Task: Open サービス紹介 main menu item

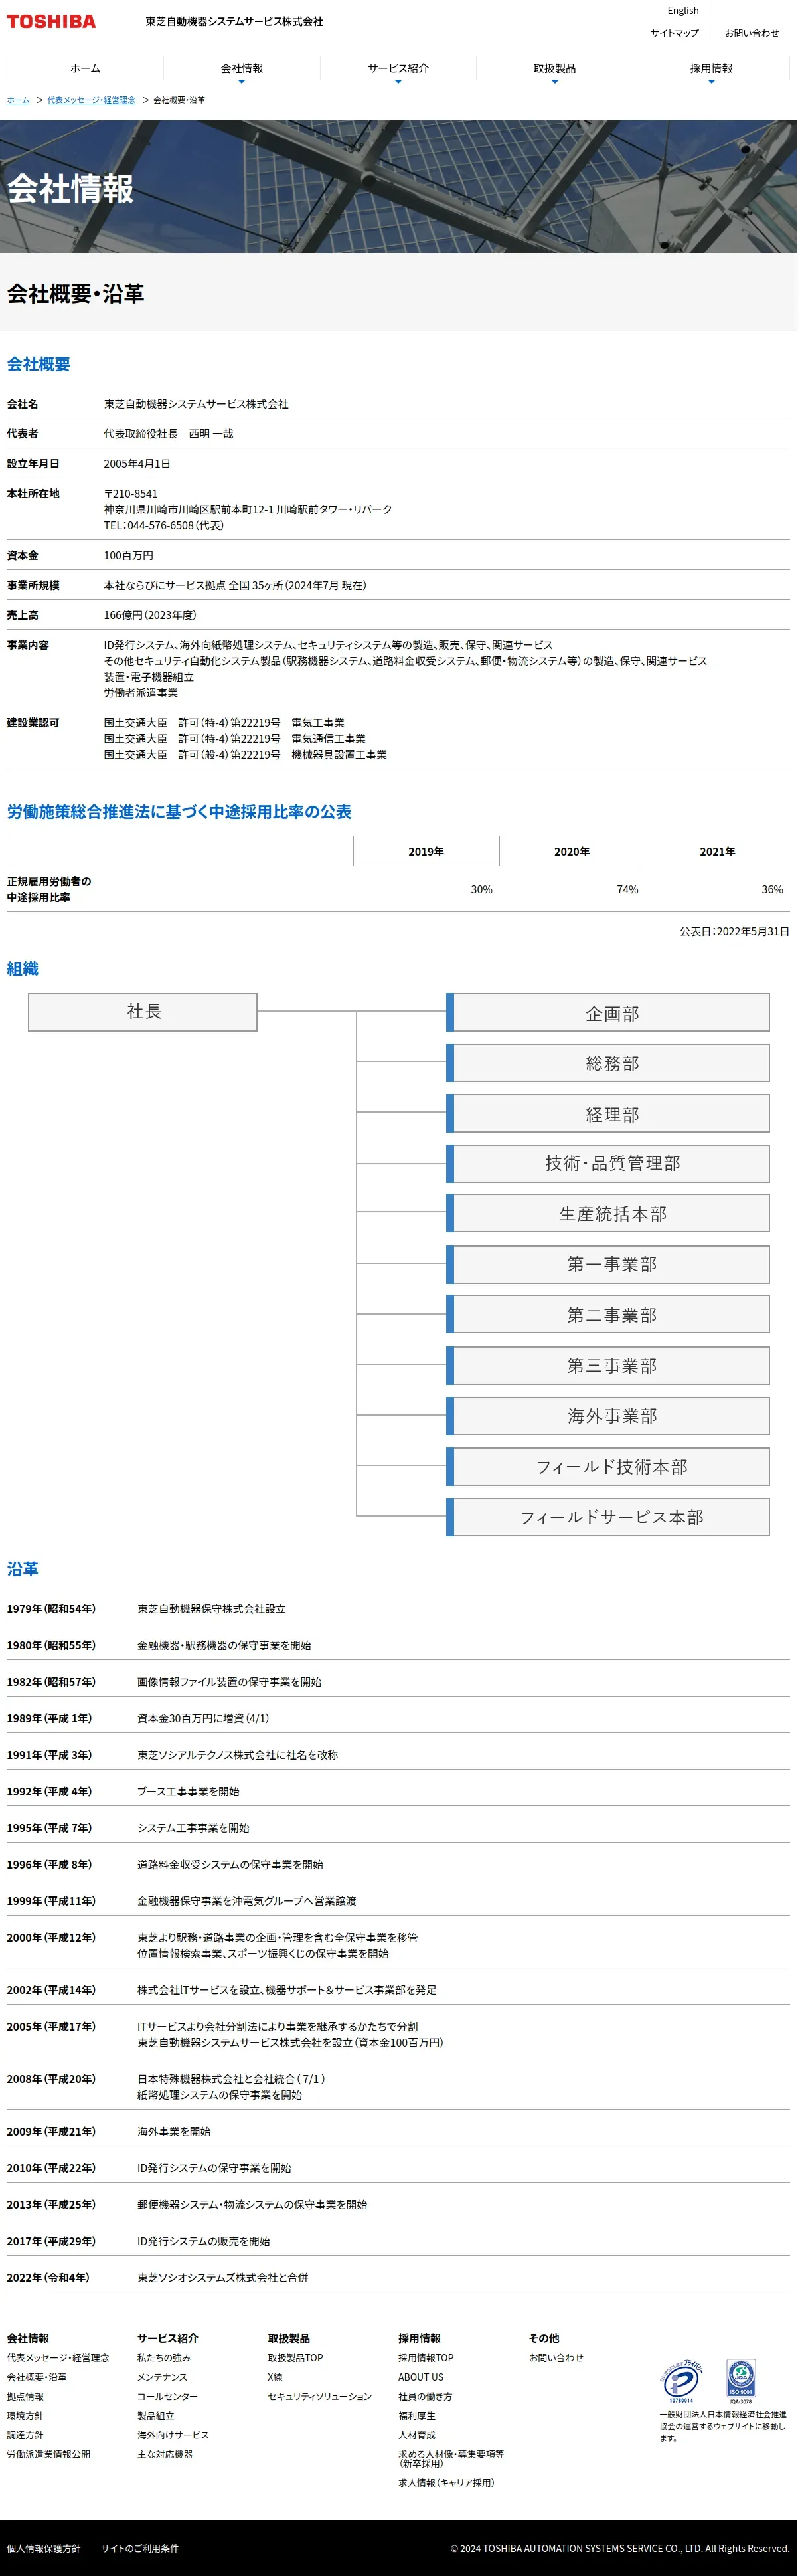Action: pyautogui.click(x=398, y=68)
